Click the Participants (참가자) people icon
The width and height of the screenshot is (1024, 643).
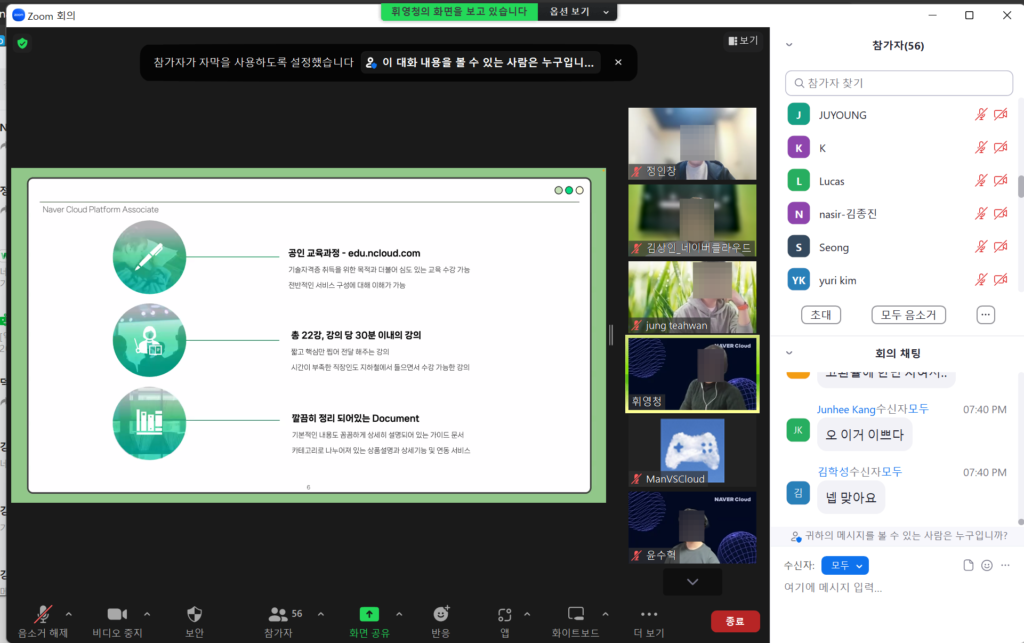[278, 614]
